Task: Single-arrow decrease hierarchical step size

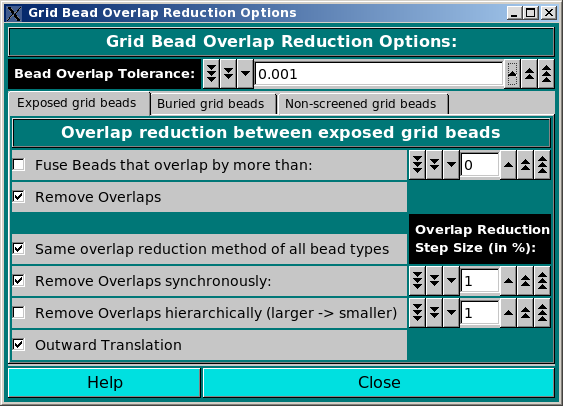Action: tap(451, 313)
